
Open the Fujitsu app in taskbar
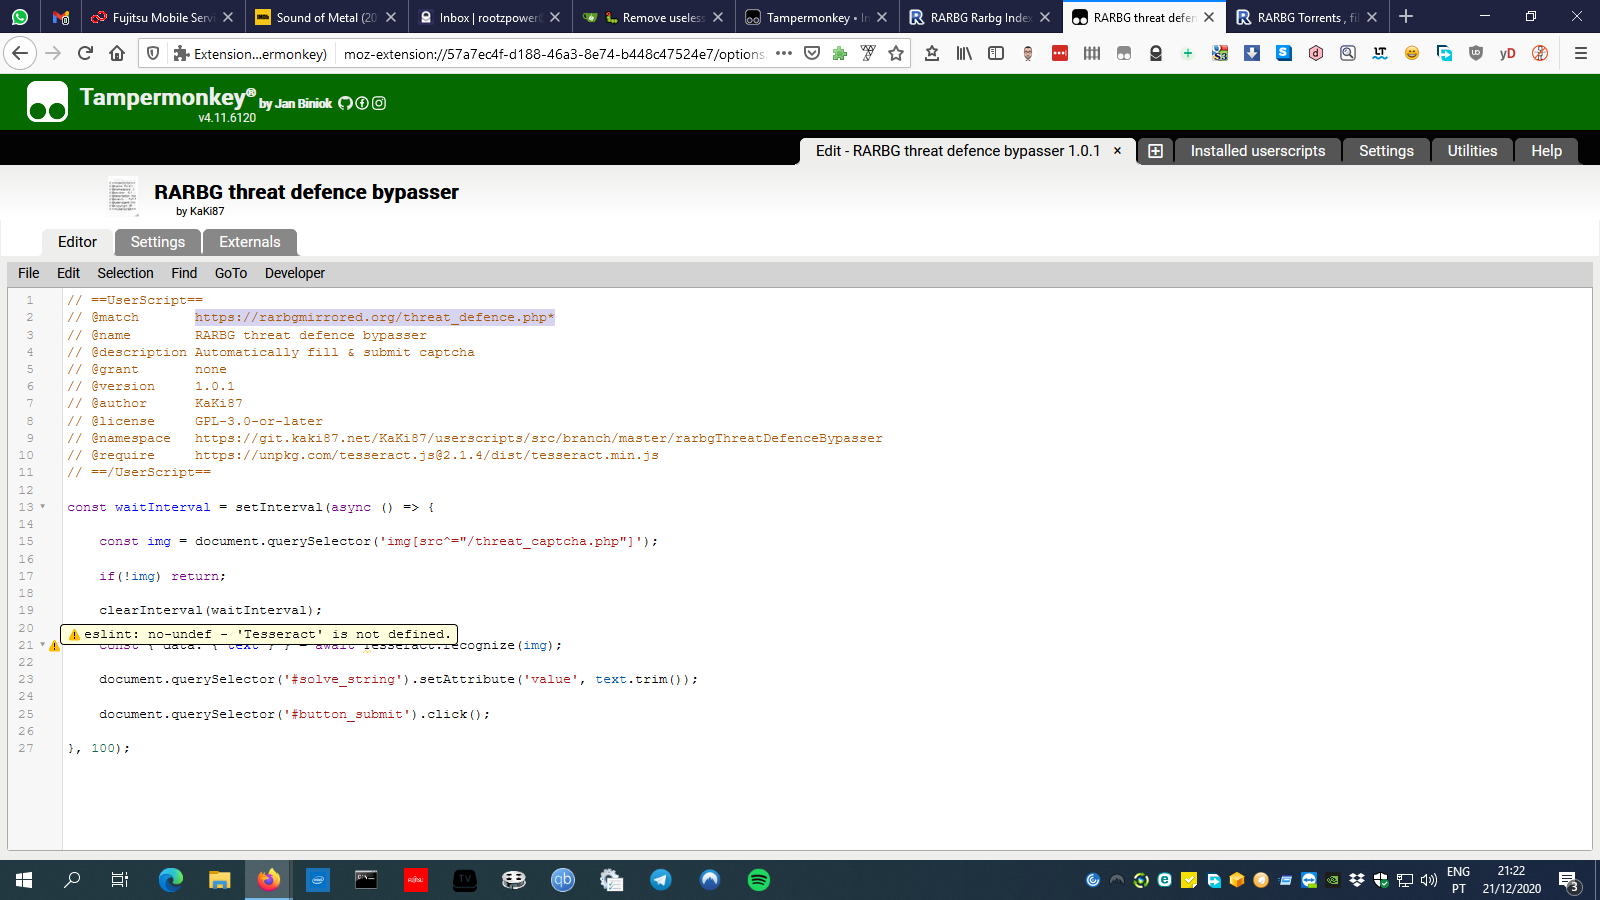point(415,880)
